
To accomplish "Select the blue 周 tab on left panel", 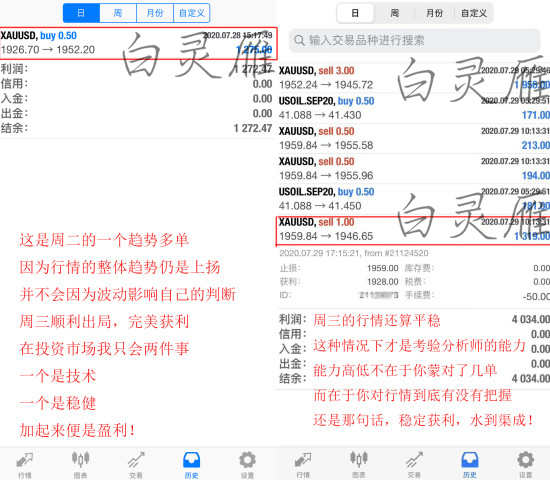I will coord(118,13).
